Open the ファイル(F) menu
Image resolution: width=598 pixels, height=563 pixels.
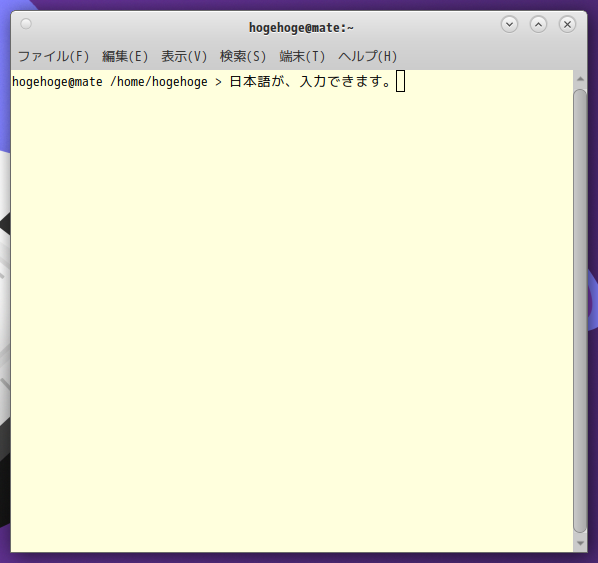[x=53, y=56]
